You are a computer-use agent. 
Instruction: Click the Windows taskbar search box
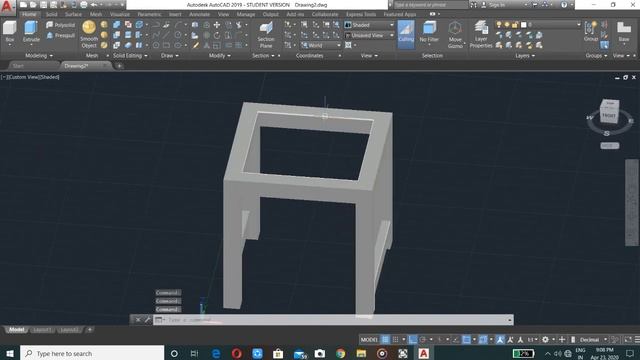tap(92, 353)
